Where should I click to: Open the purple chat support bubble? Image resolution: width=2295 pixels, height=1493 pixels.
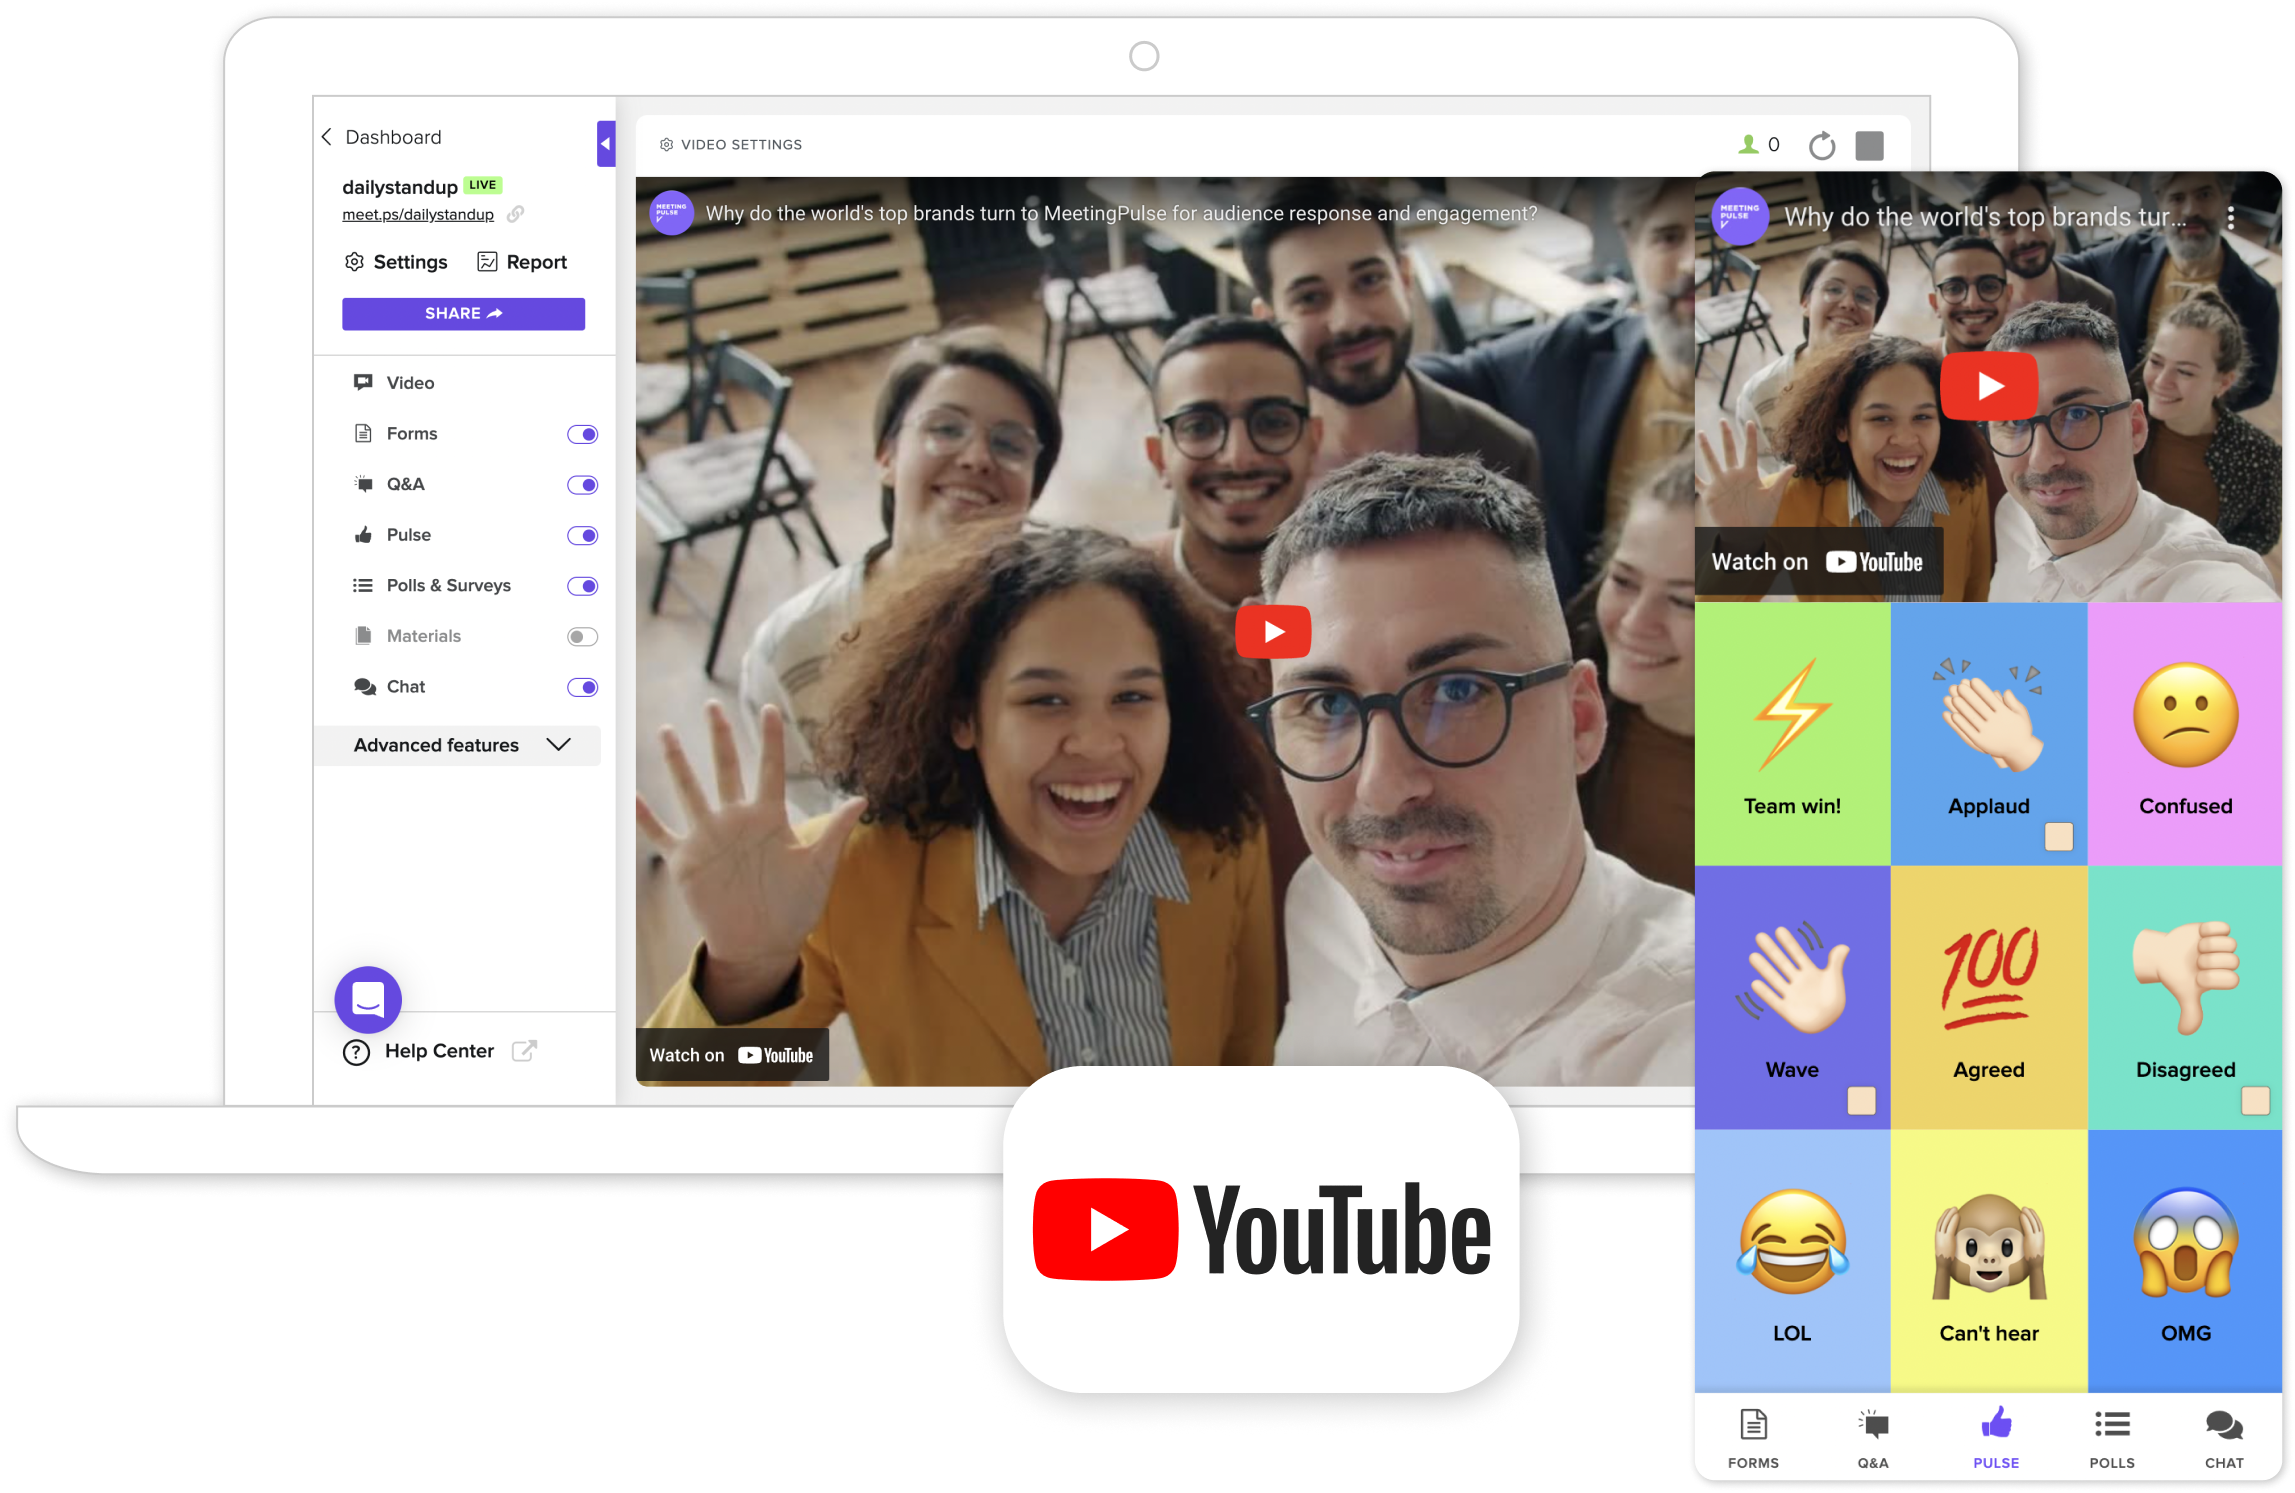(368, 1000)
